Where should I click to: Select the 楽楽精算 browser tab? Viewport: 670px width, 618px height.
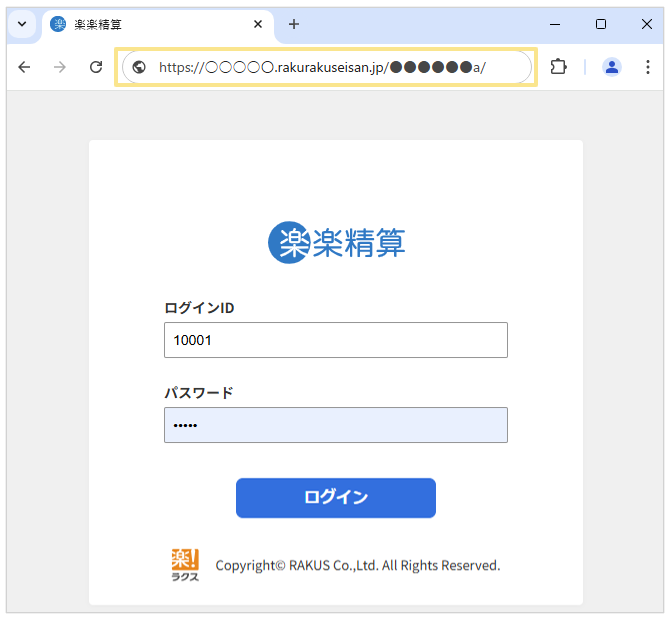pyautogui.click(x=150, y=24)
